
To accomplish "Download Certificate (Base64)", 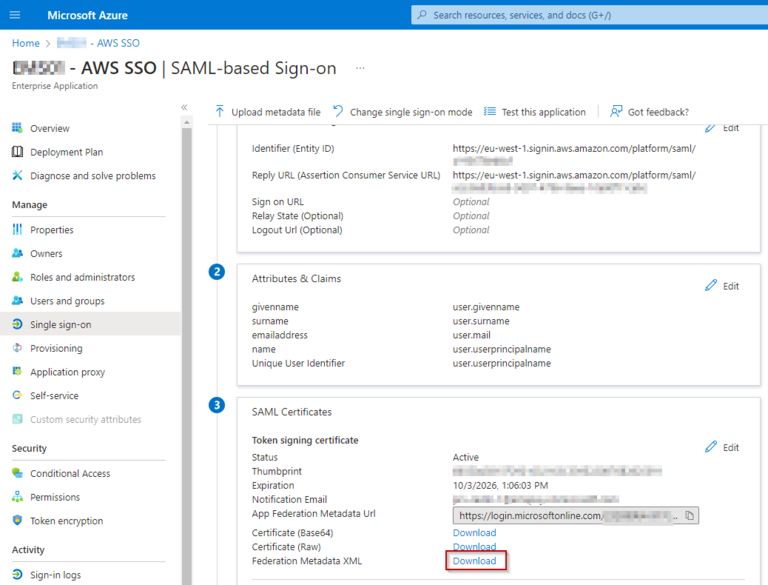I will (474, 533).
